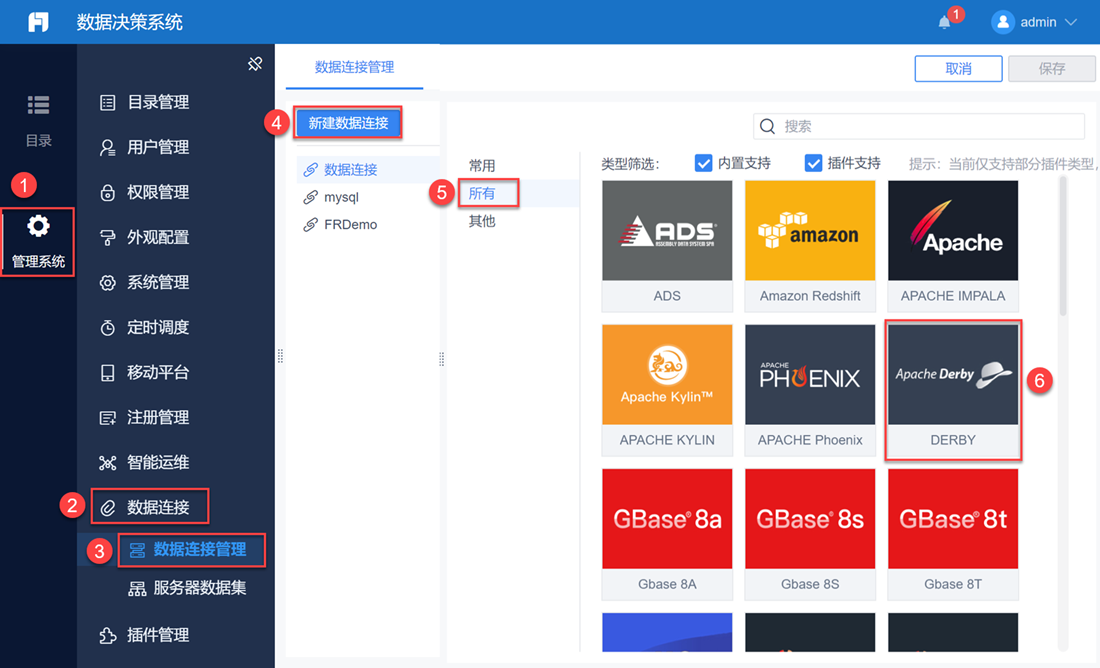
Task: Select the 管理系统 gear icon
Action: [38, 226]
